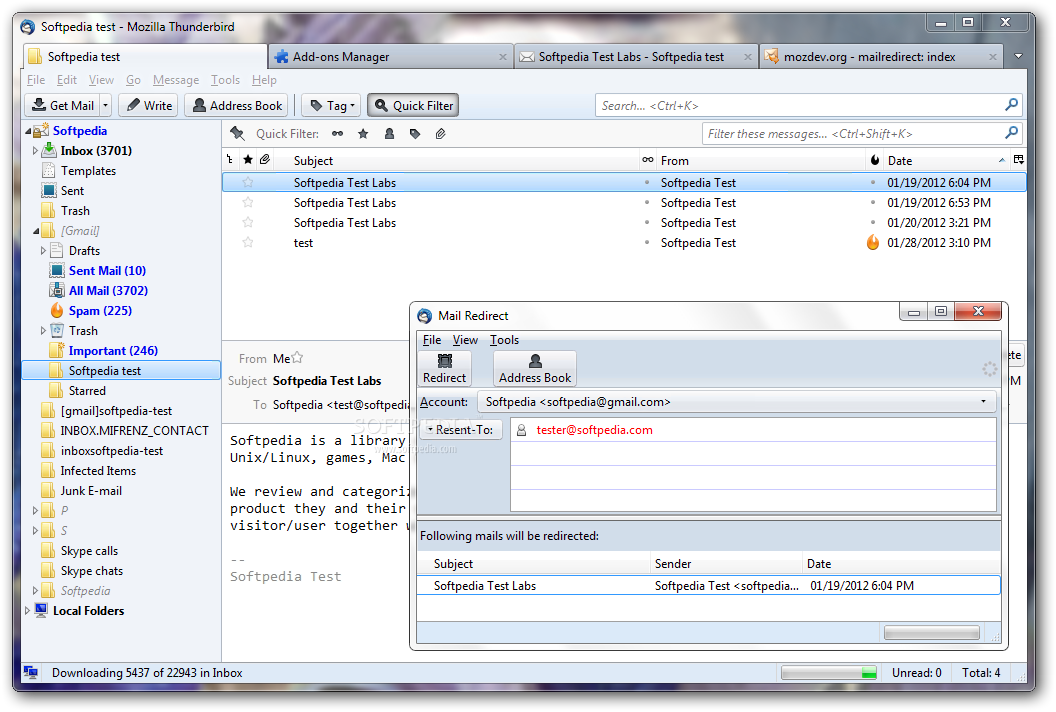Sort messages by Subject column header
Viewport: 1056px width, 712px height.
(457, 160)
